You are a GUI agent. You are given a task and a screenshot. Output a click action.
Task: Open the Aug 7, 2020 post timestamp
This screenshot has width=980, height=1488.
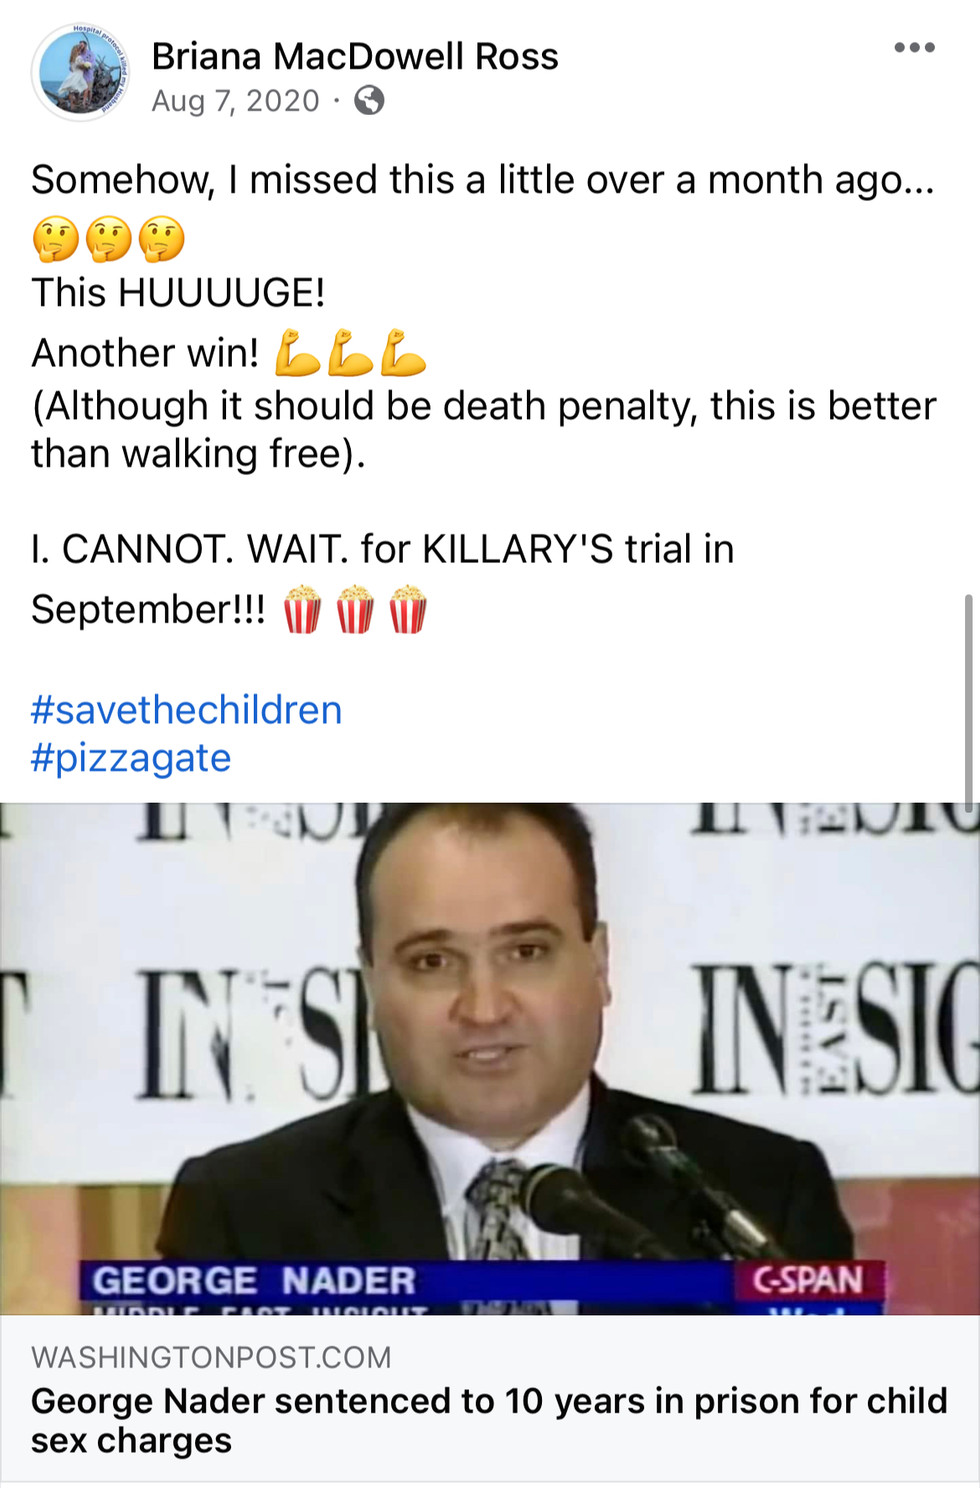coord(235,101)
